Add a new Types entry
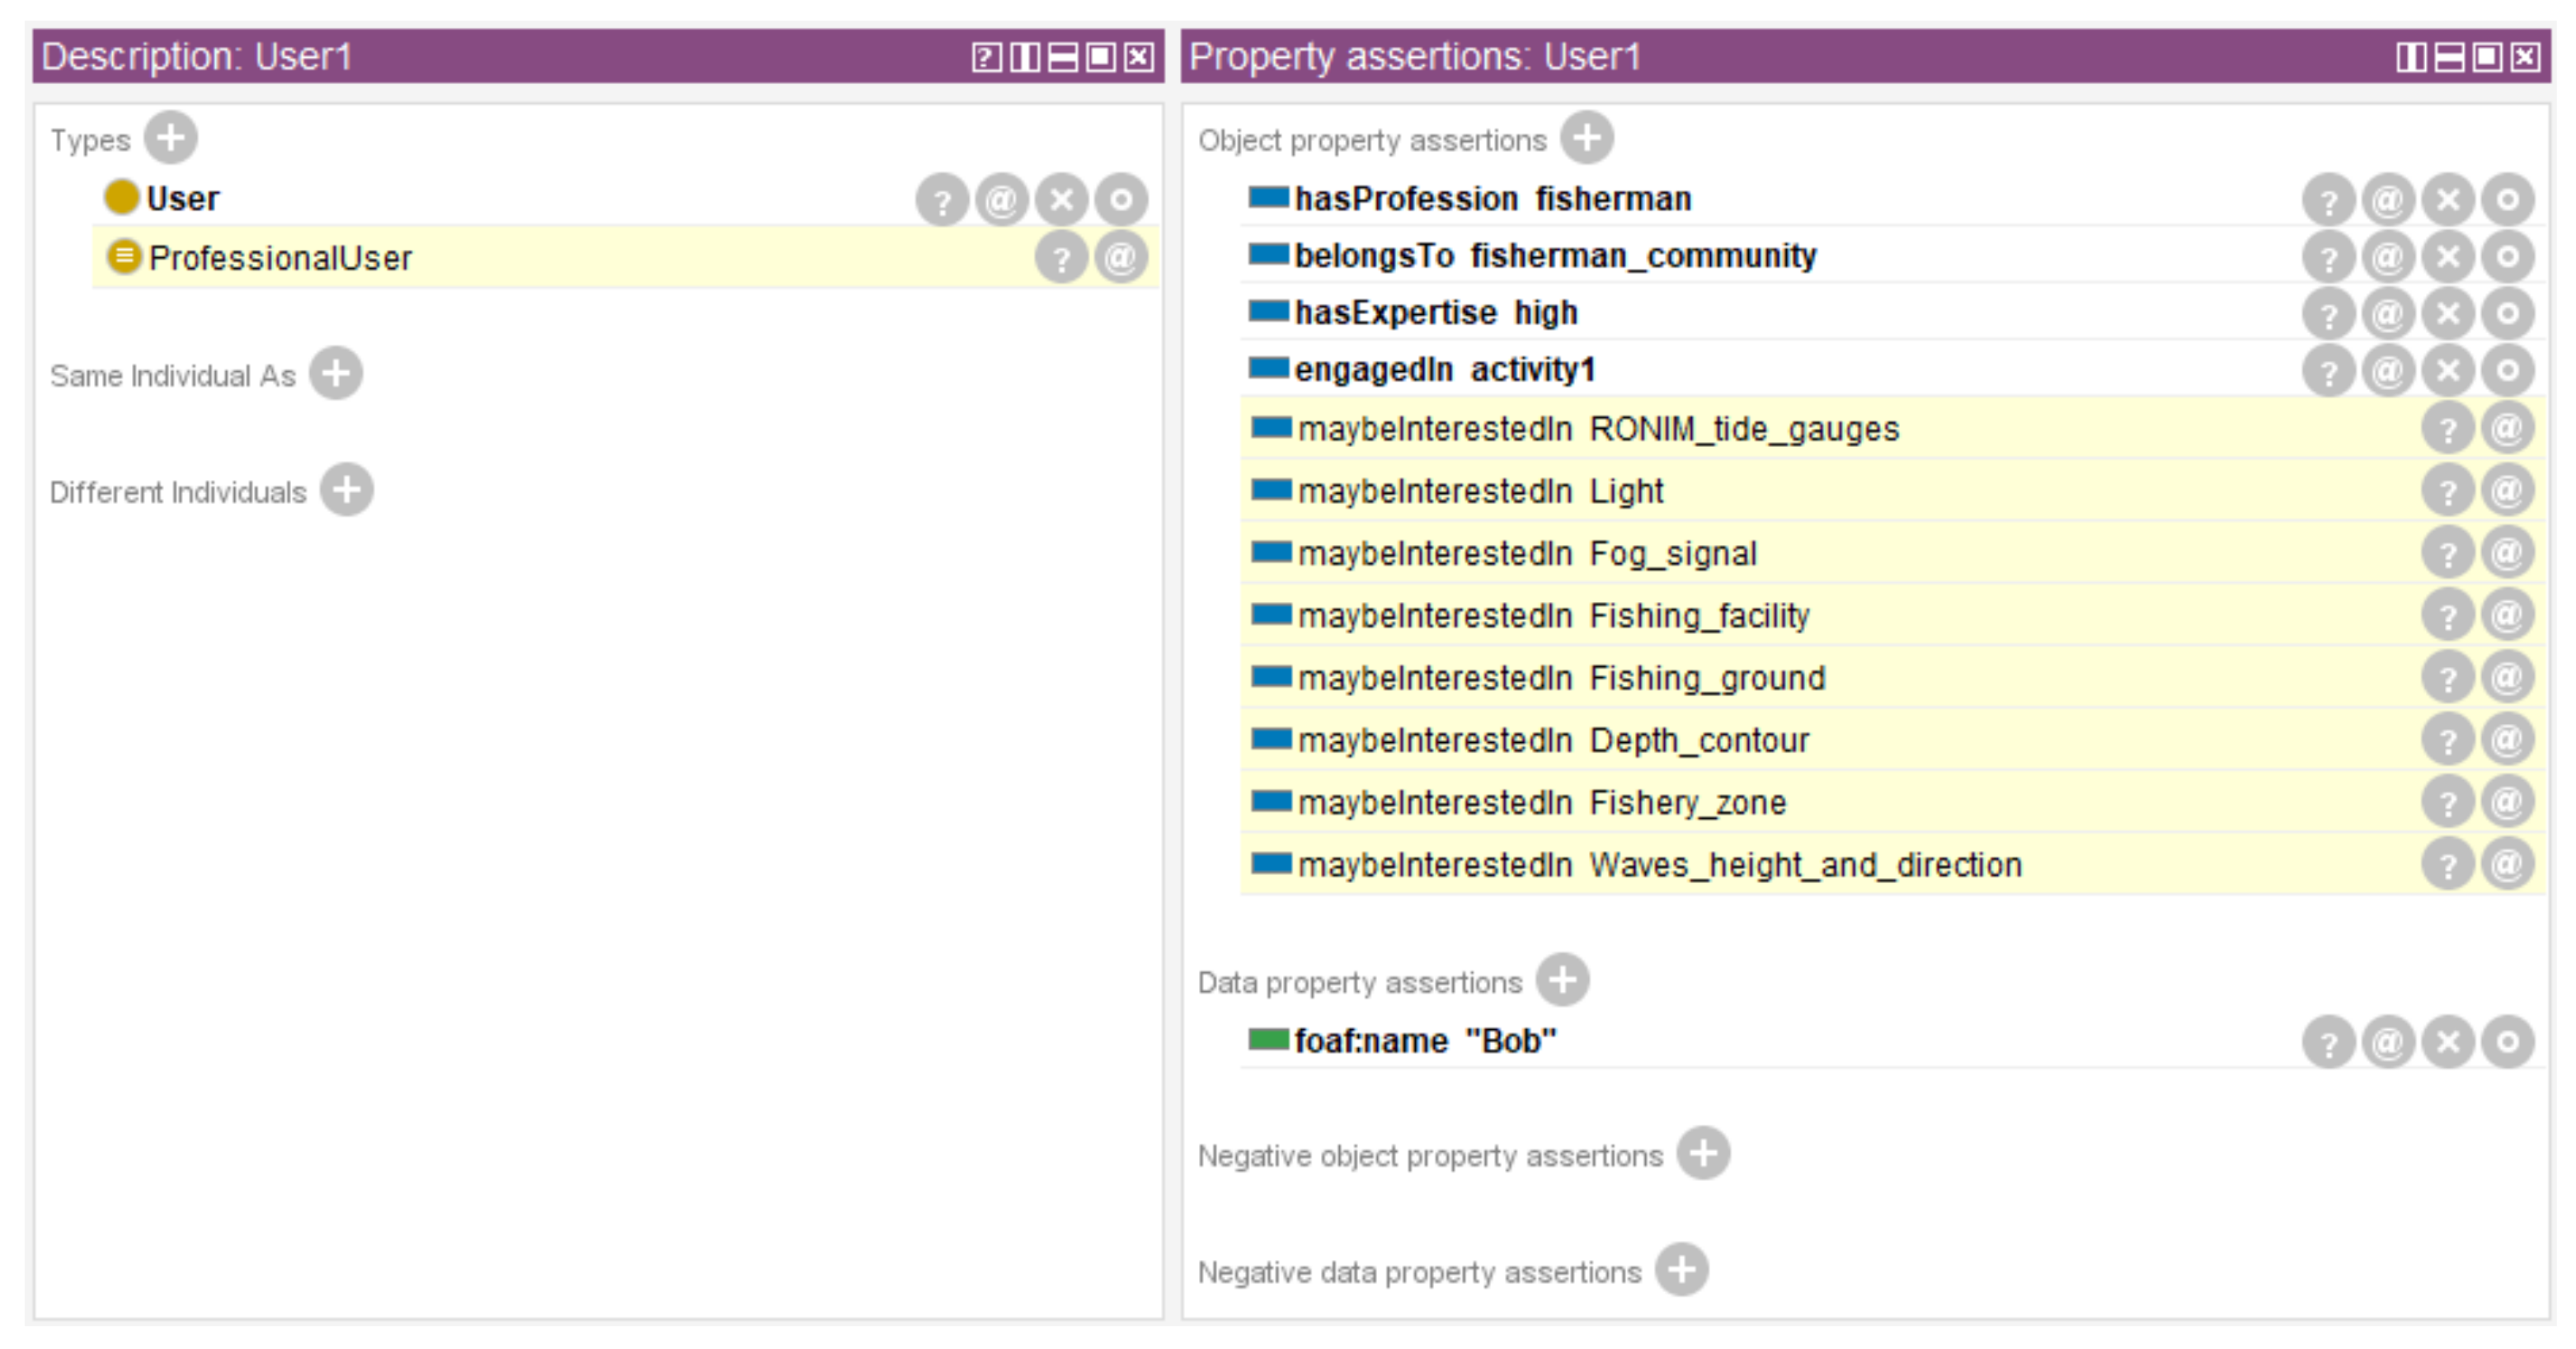Screen dimensions: 2576x1349 170,138
